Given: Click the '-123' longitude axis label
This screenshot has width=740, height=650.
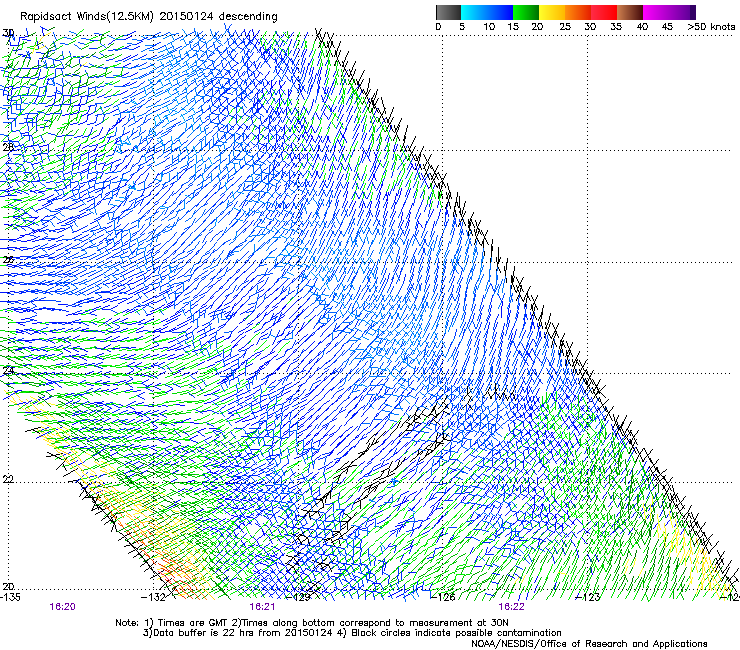Looking at the screenshot, I should click(x=588, y=597).
